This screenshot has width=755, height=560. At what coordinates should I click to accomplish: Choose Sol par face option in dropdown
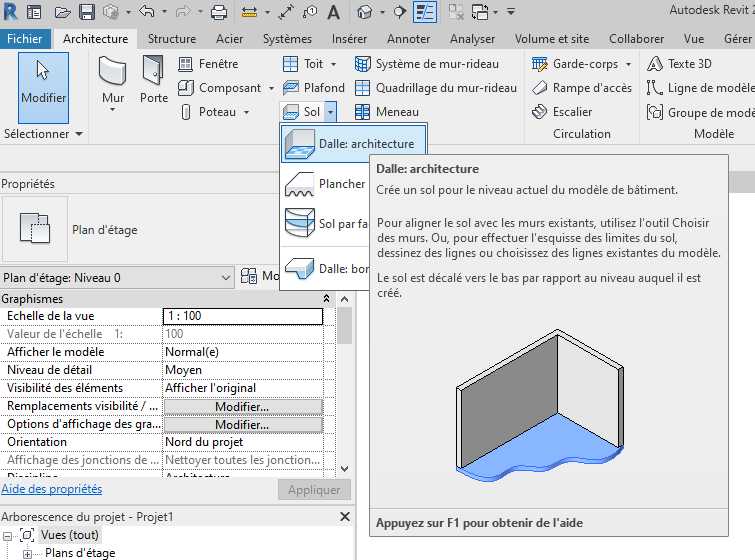click(x=325, y=223)
